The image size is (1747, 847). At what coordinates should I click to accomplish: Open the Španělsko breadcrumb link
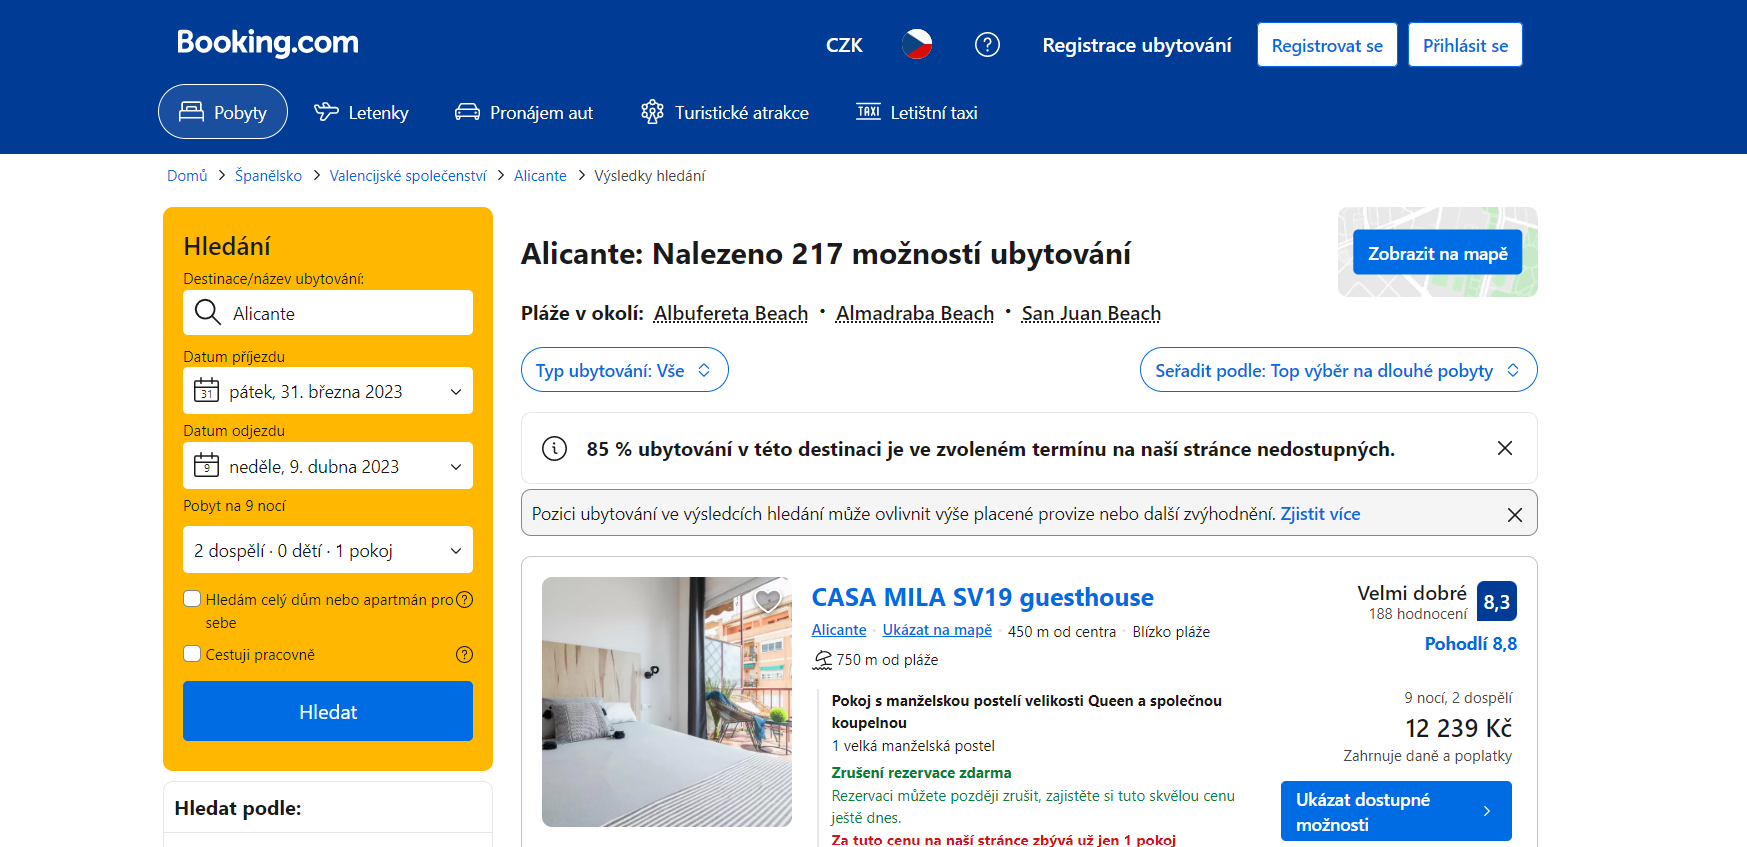pyautogui.click(x=268, y=176)
